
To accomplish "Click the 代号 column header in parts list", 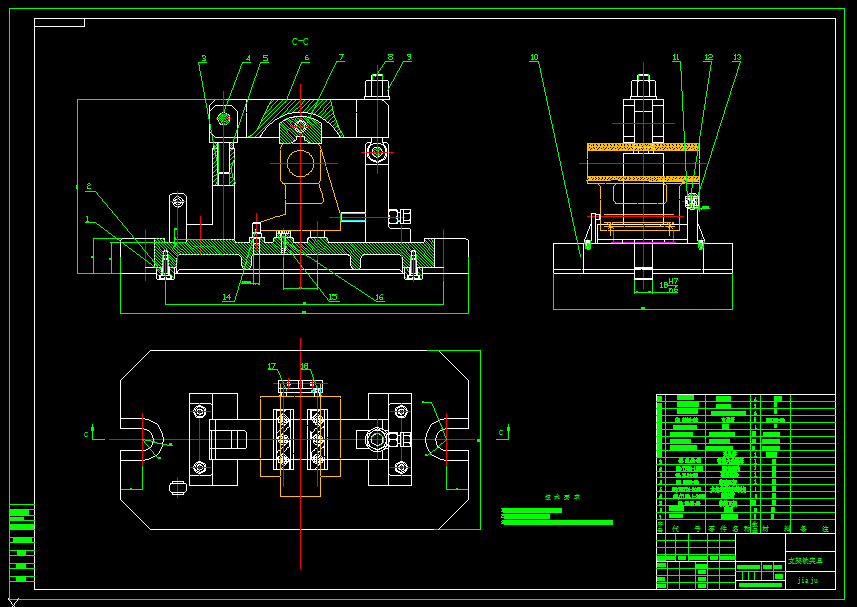I will click(x=686, y=528).
